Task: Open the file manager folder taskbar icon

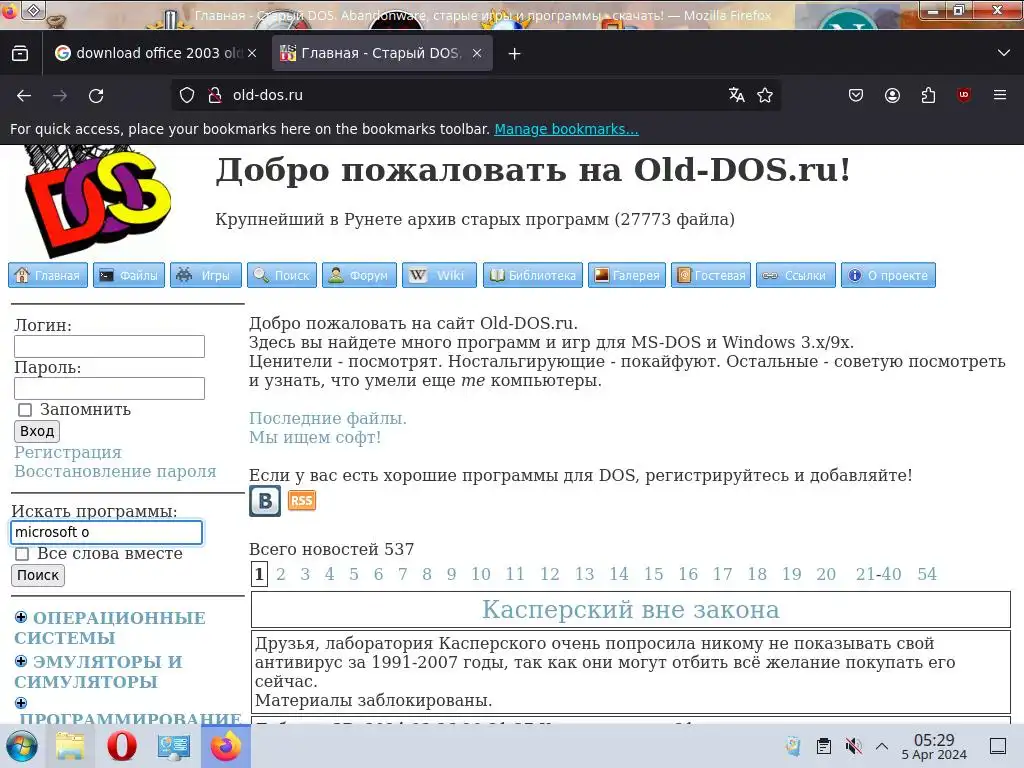Action: 70,746
